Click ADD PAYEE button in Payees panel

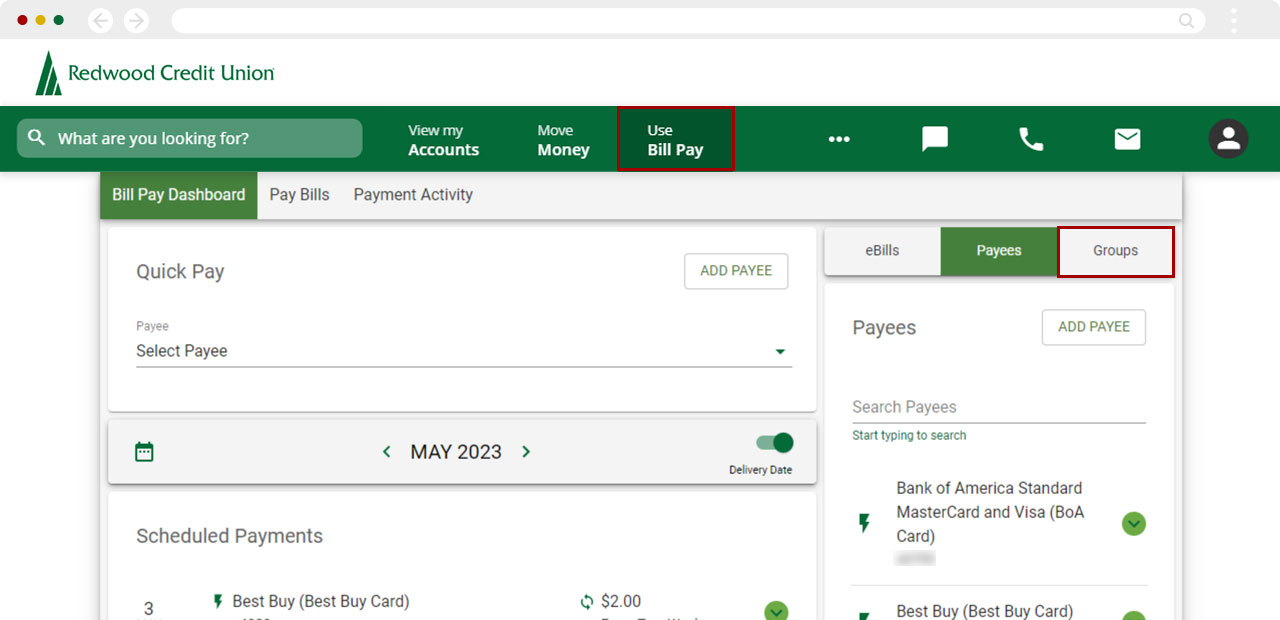tap(1093, 327)
